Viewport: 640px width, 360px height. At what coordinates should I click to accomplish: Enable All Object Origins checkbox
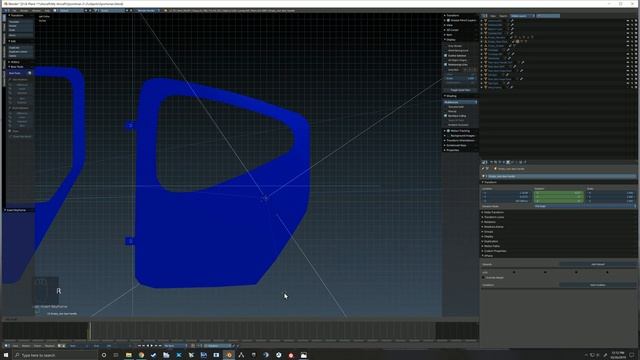(x=446, y=60)
